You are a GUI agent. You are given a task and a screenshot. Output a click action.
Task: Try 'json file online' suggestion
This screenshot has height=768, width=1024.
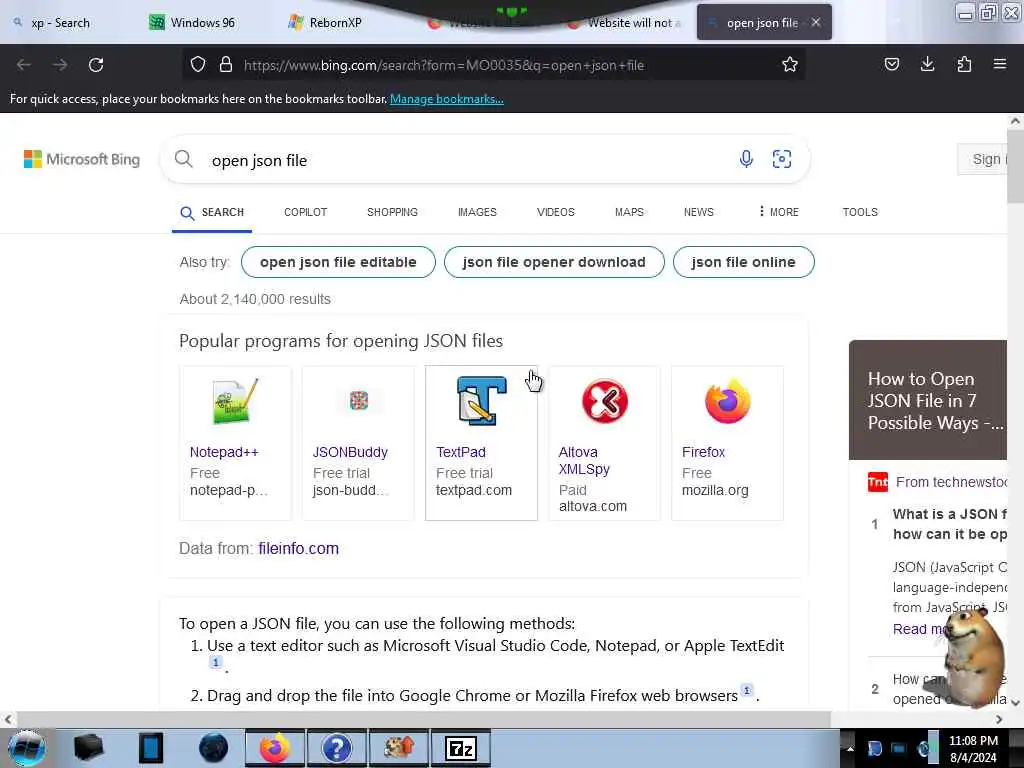(x=743, y=262)
